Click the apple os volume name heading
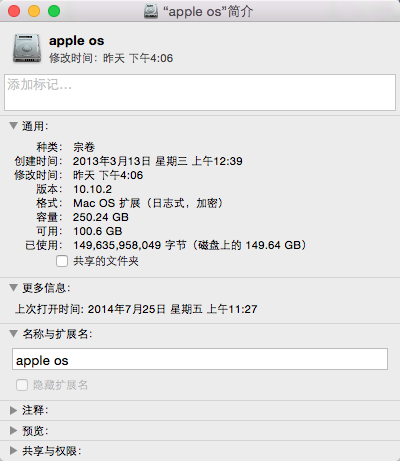 point(77,41)
